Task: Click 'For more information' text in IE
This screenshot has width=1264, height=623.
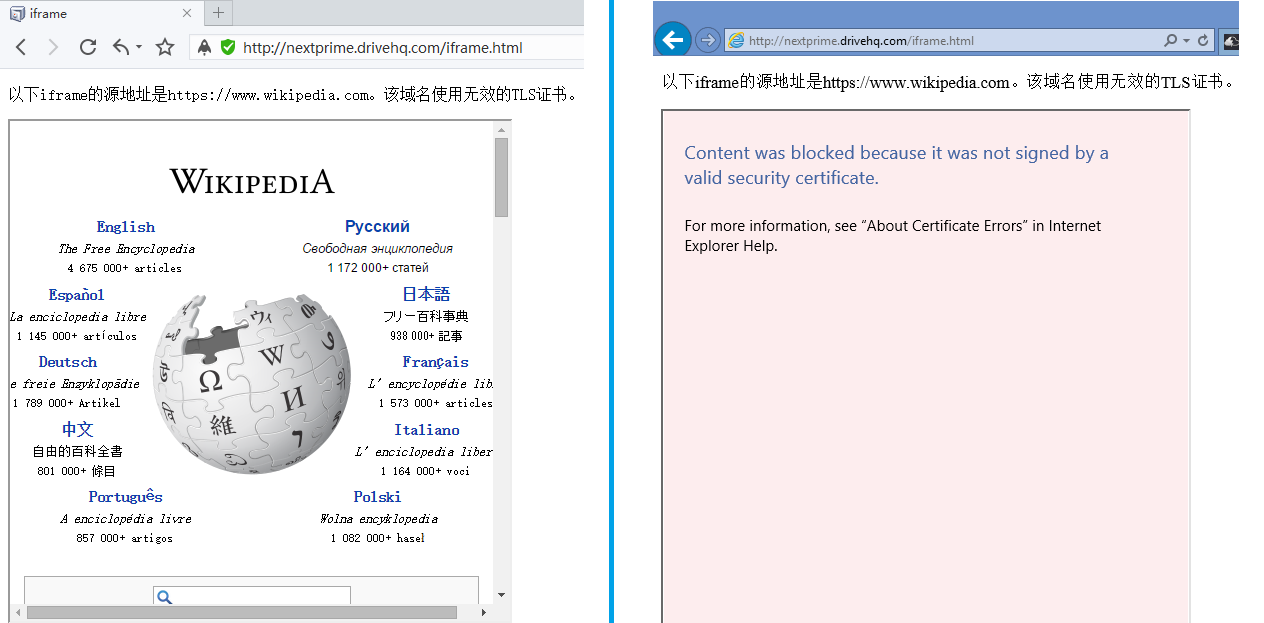Action: (x=892, y=235)
